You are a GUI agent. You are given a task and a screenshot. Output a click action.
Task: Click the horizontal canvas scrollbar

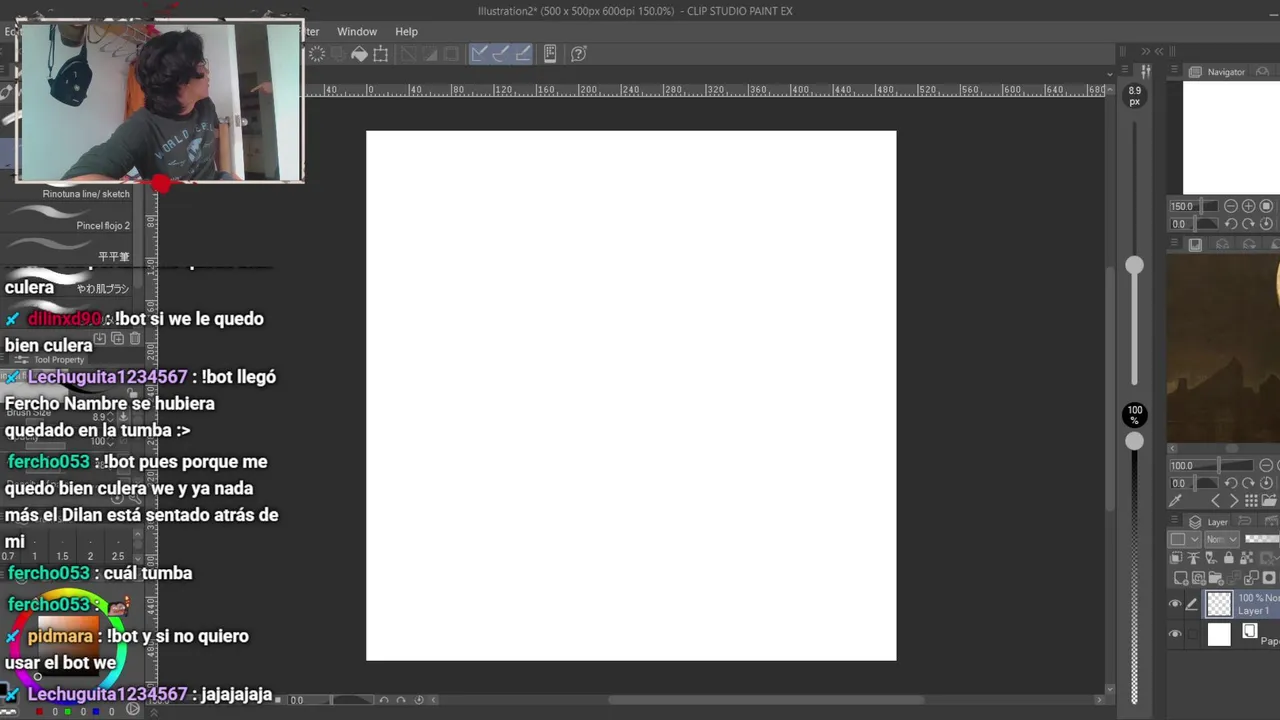(x=765, y=699)
